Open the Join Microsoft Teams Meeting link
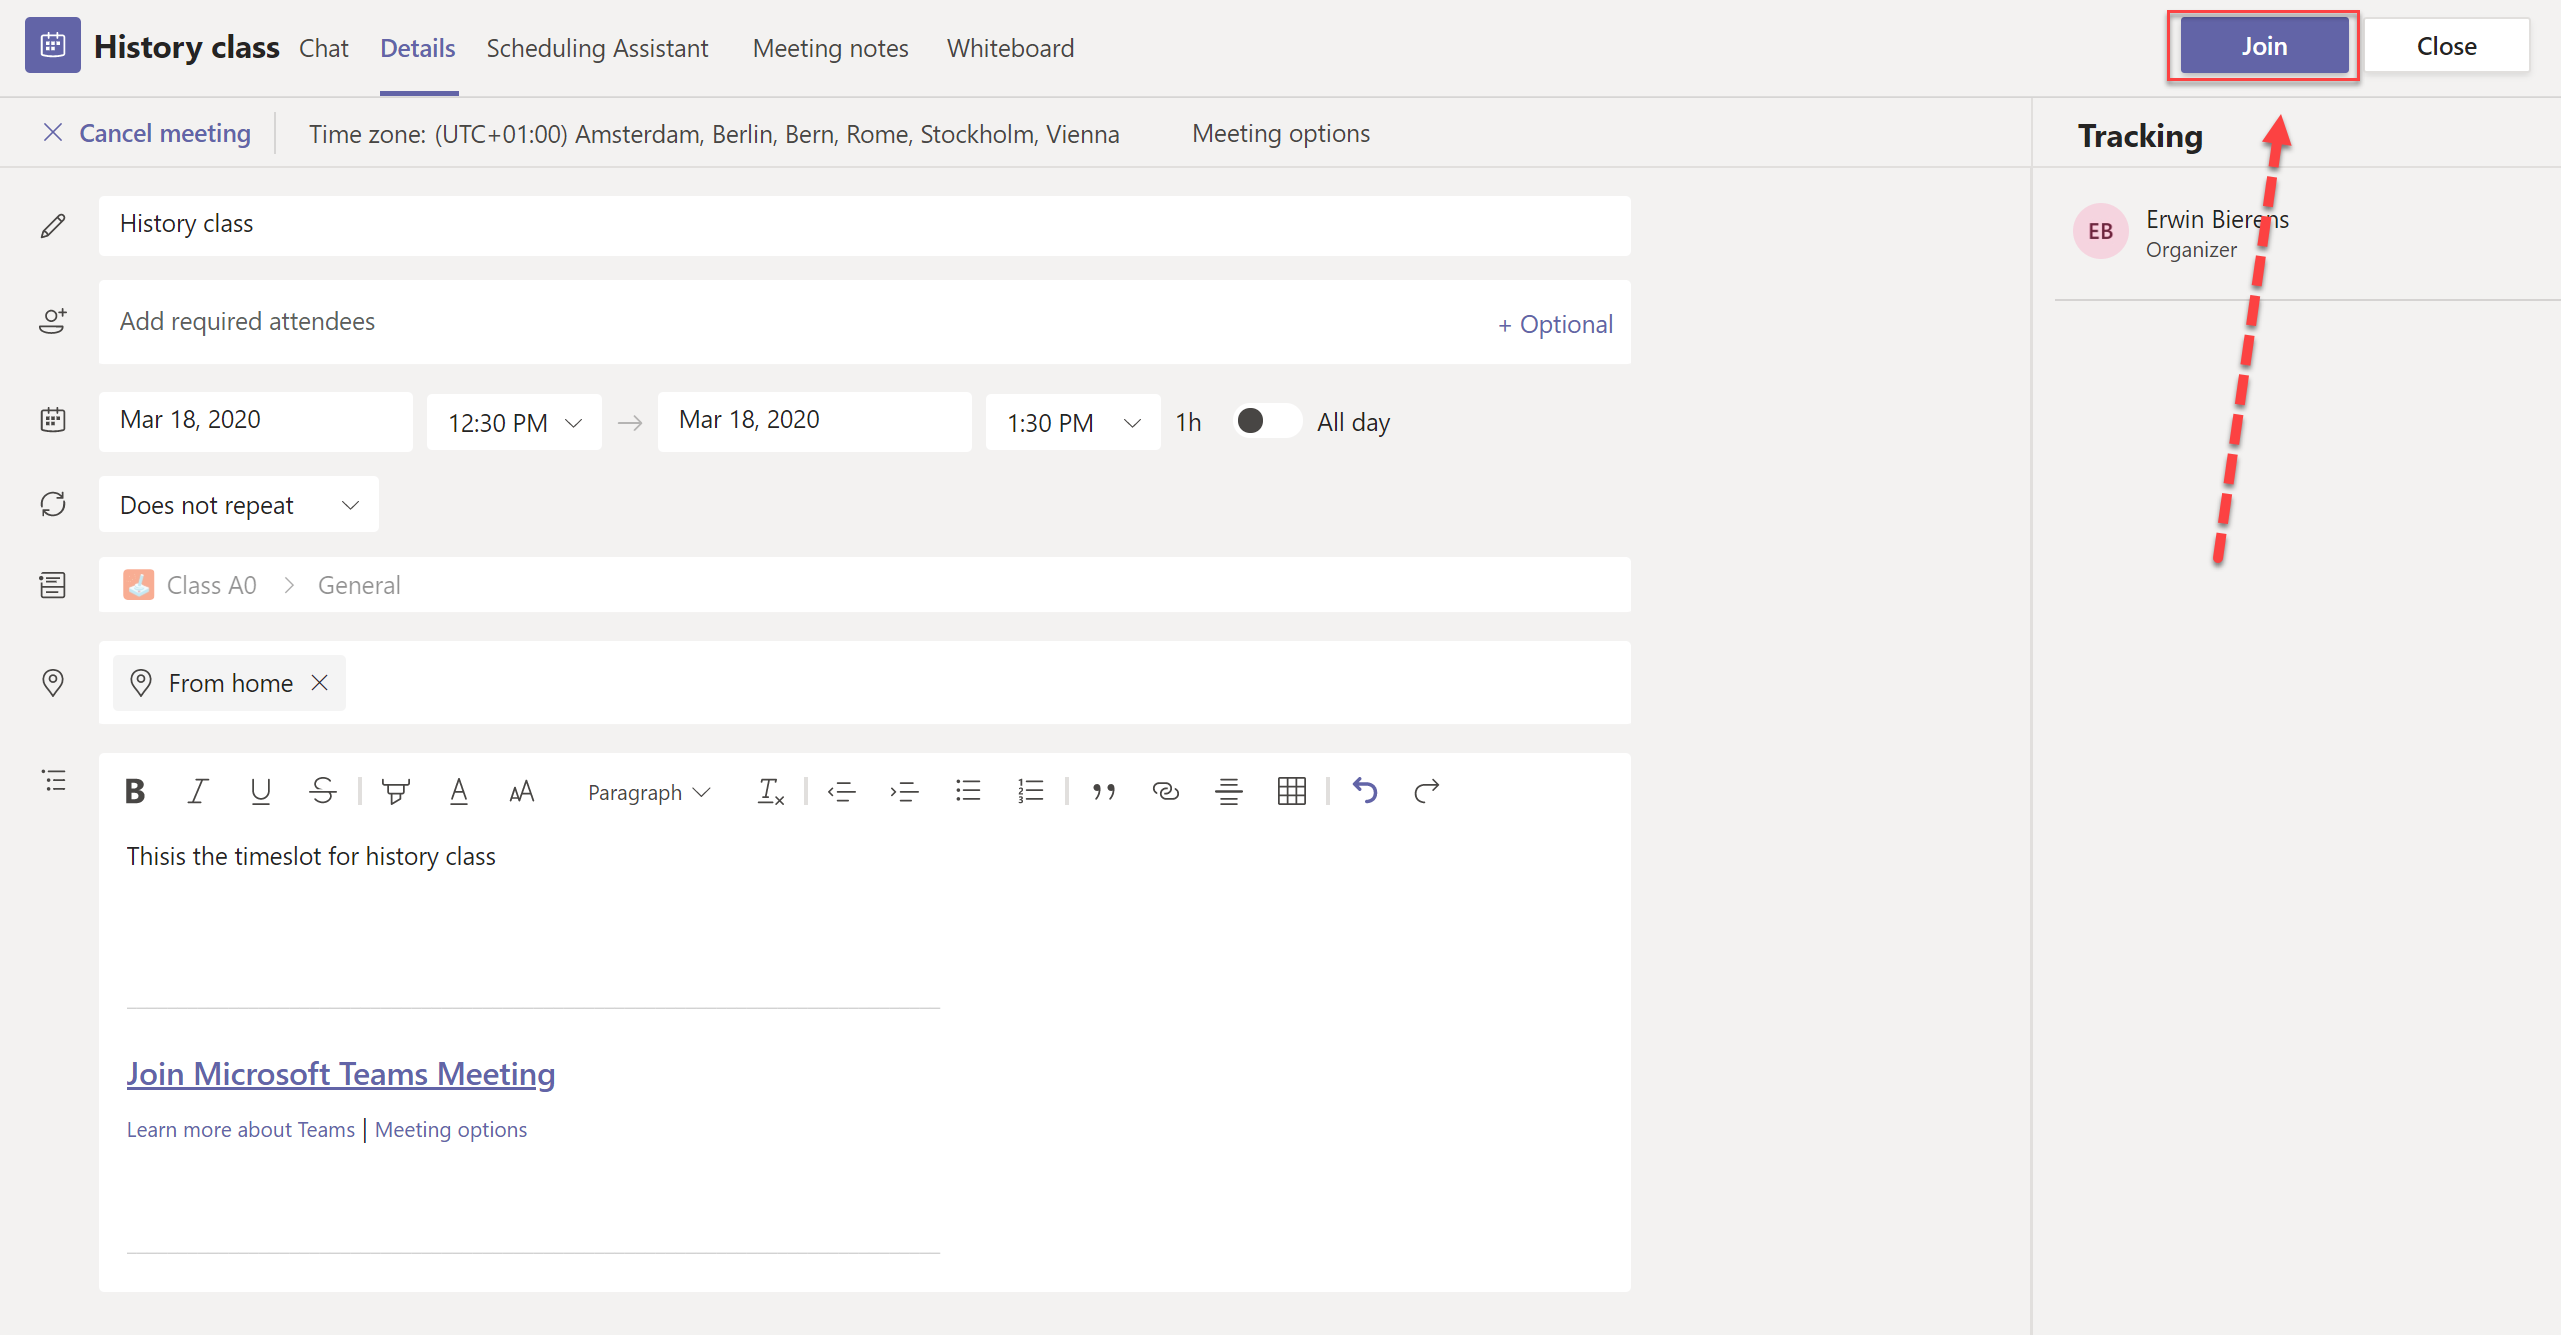Image resolution: width=2561 pixels, height=1335 pixels. click(340, 1074)
